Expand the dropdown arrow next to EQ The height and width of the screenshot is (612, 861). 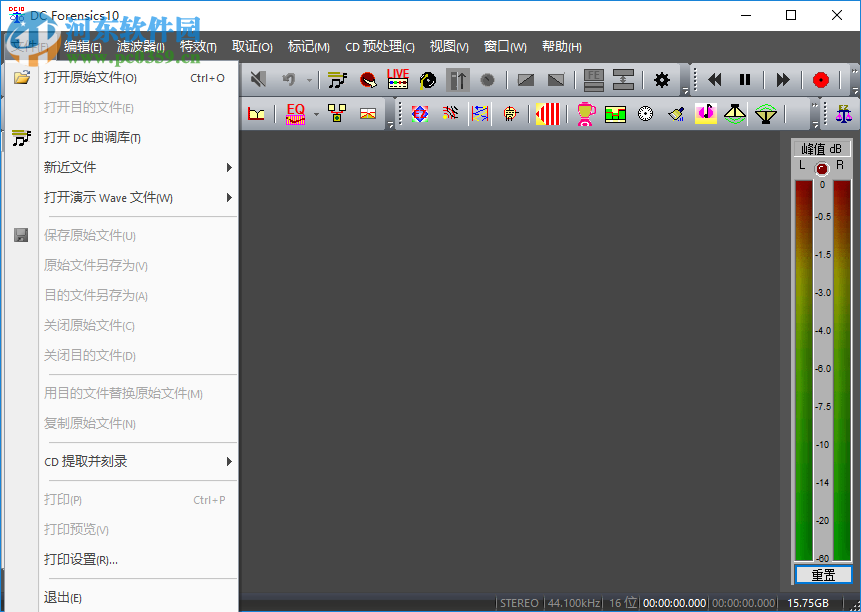316,115
